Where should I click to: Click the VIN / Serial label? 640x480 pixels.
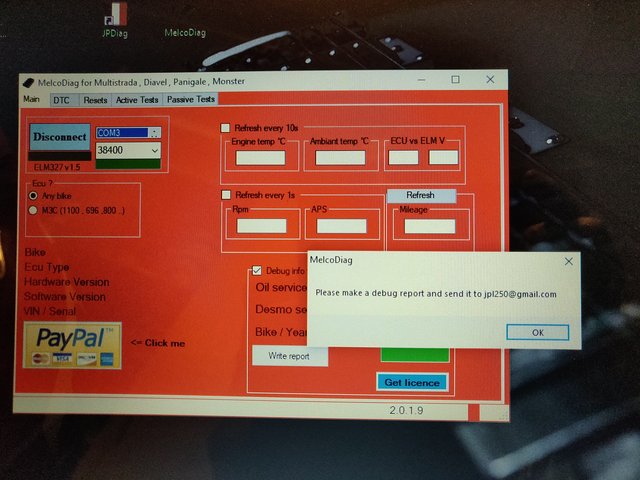pyautogui.click(x=50, y=311)
